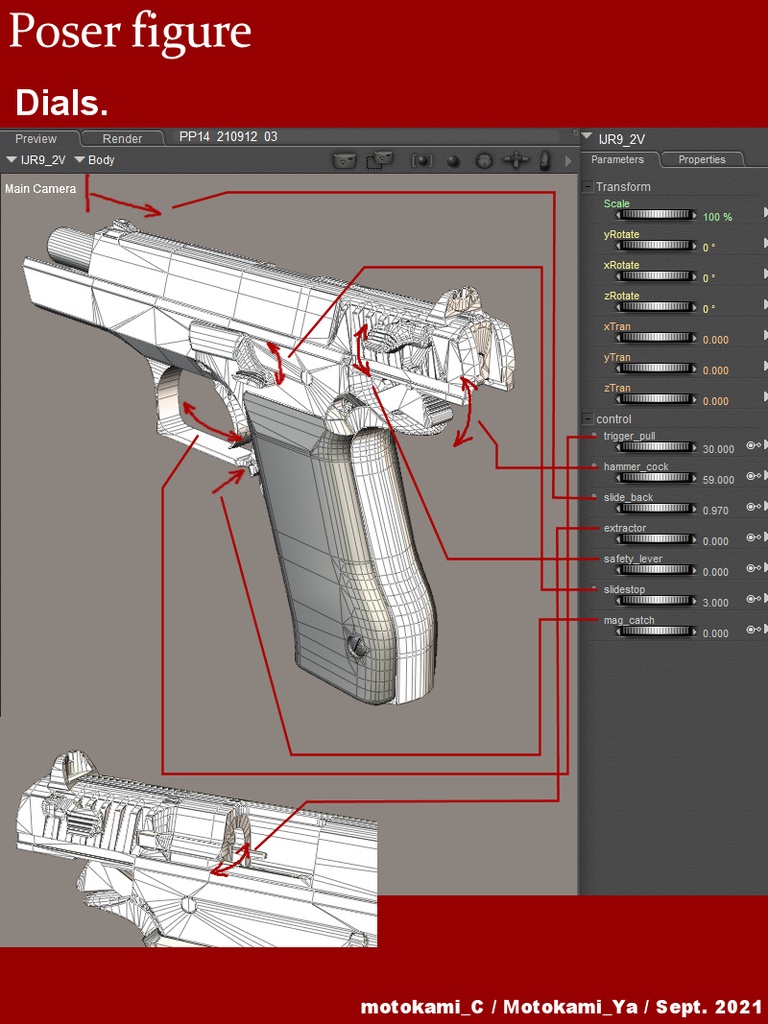The image size is (768, 1024).
Task: Open the Main Camera selection menu
Action: point(40,189)
